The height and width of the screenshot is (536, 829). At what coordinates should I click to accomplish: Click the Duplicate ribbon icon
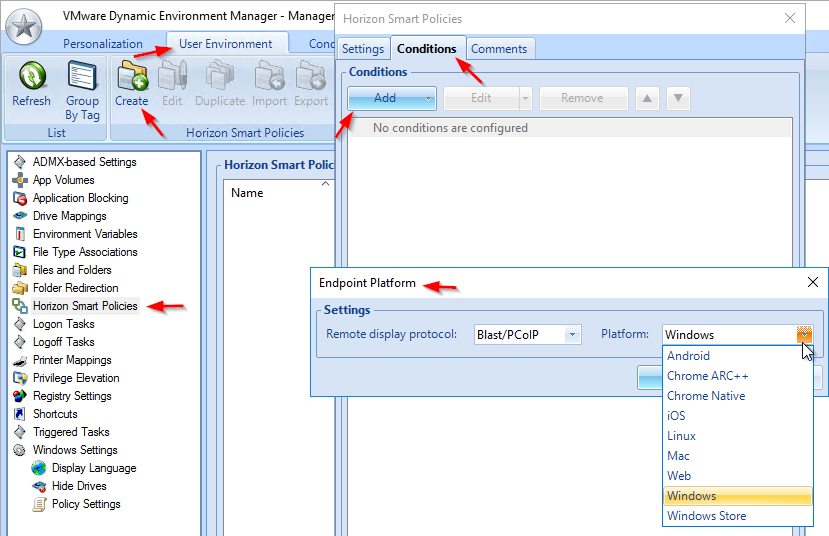219,75
